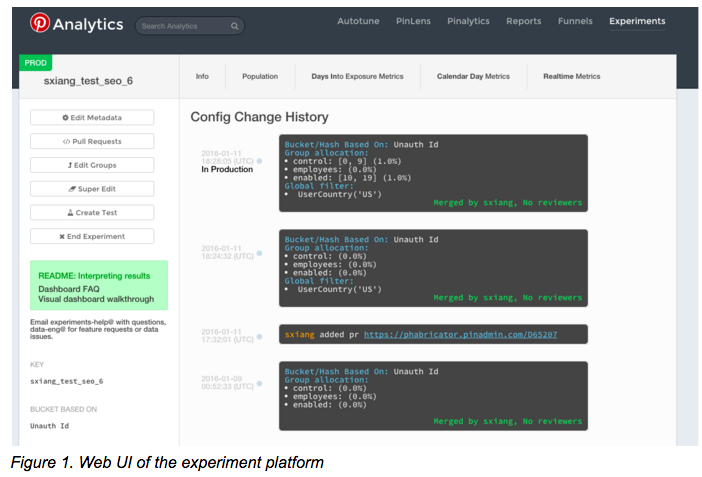
Task: Click the sxiang_test_seo_6 key value
Action: click(67, 381)
